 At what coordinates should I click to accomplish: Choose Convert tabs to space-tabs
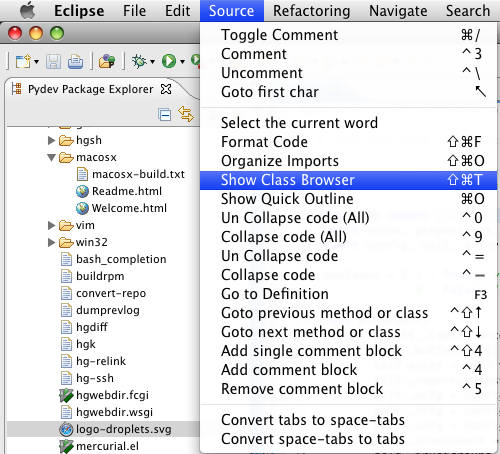pyautogui.click(x=348, y=420)
